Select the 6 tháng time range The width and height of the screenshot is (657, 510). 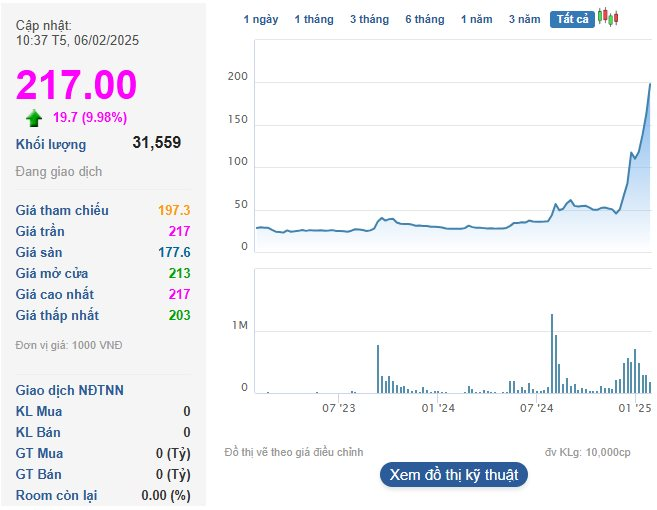[424, 19]
